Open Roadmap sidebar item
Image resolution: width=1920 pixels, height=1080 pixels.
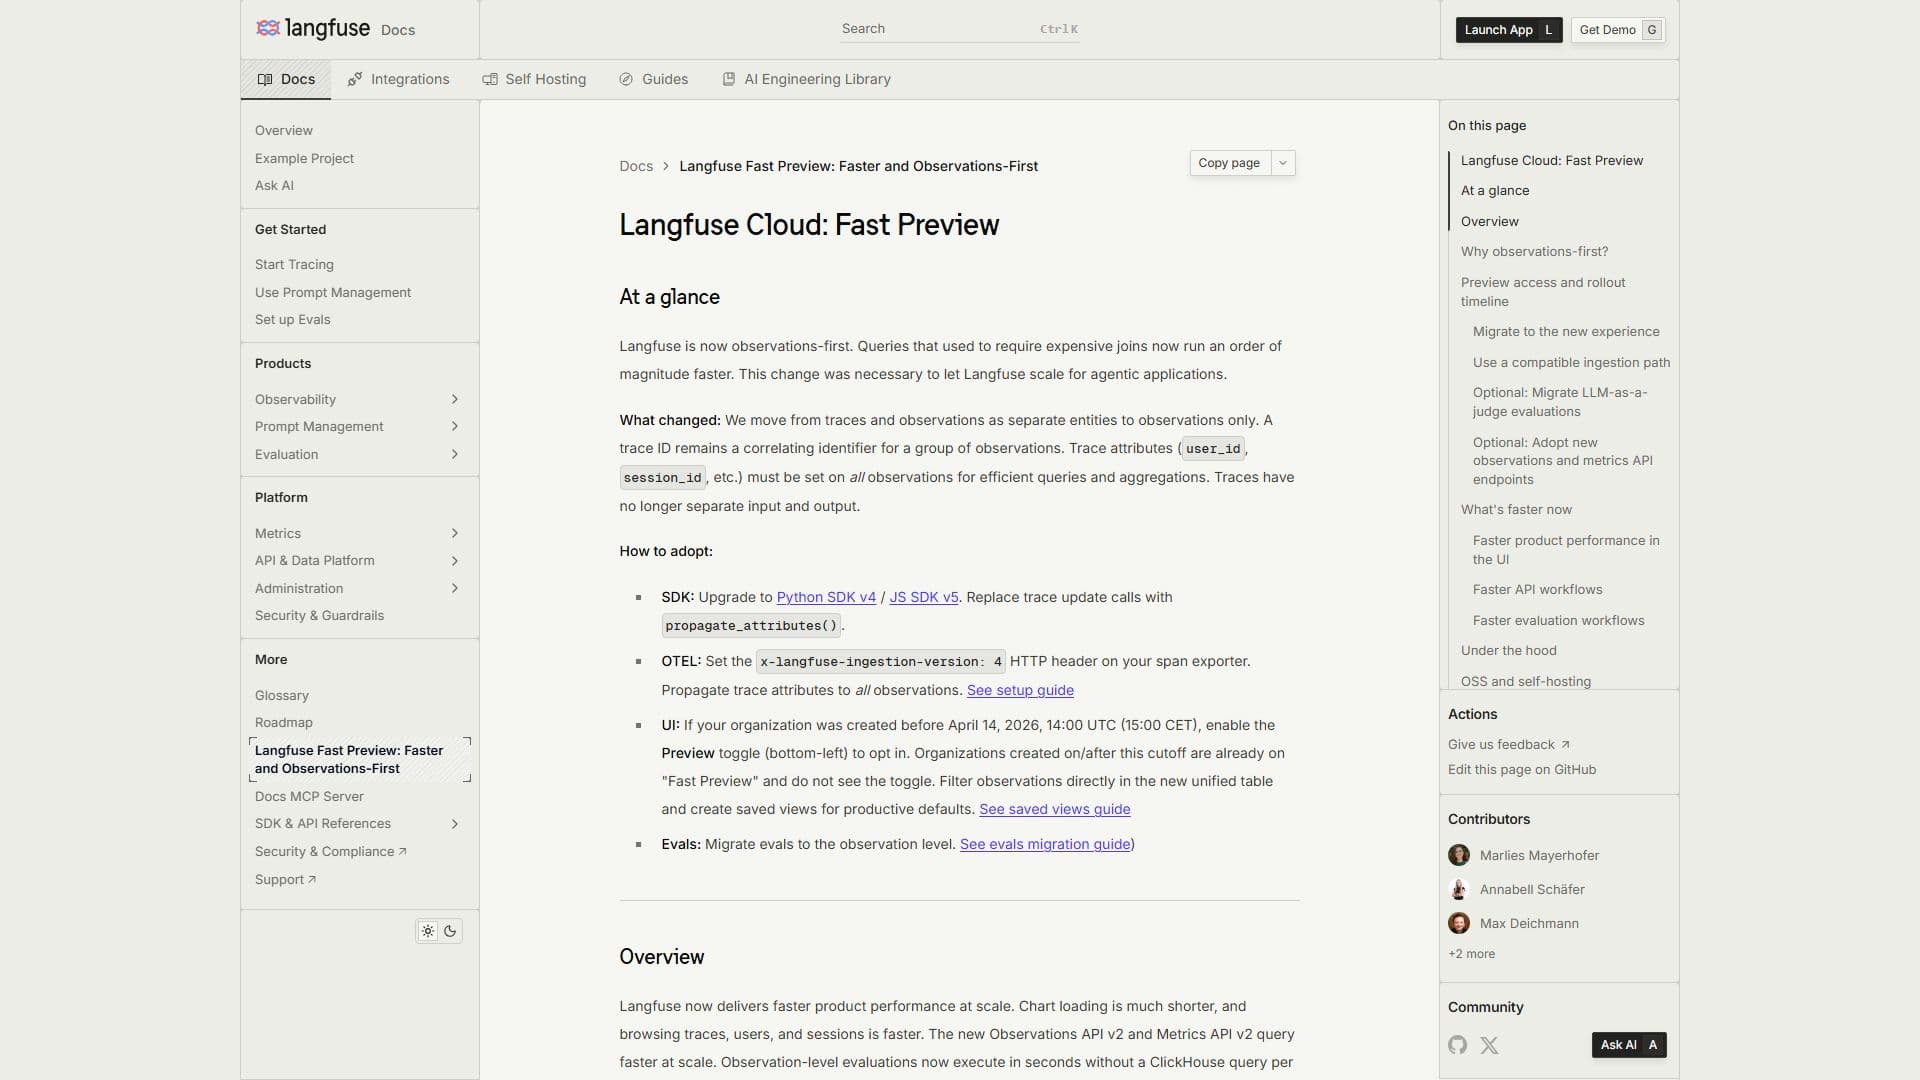point(283,723)
